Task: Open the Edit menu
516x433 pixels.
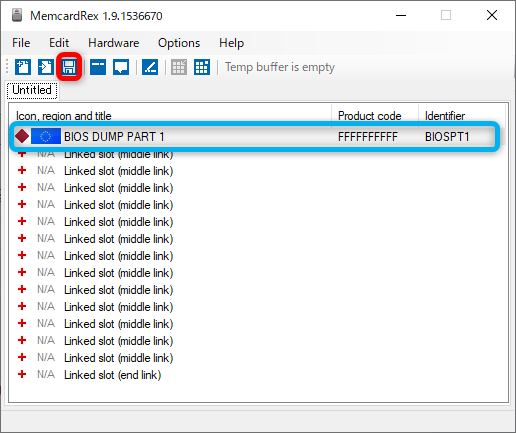Action: click(x=59, y=43)
